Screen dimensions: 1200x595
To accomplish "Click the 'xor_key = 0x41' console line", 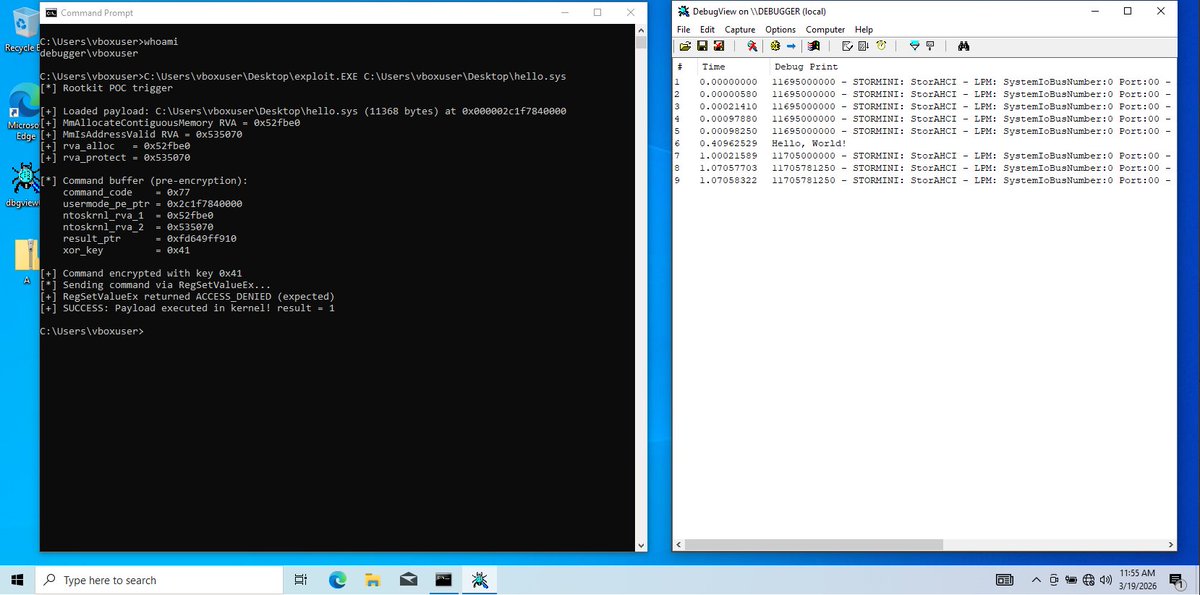I will (x=127, y=250).
